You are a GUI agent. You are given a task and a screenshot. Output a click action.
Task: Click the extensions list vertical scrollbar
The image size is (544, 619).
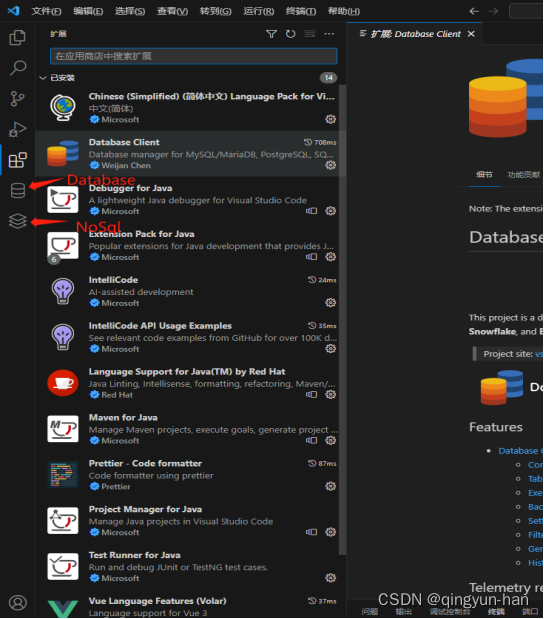pos(342,320)
